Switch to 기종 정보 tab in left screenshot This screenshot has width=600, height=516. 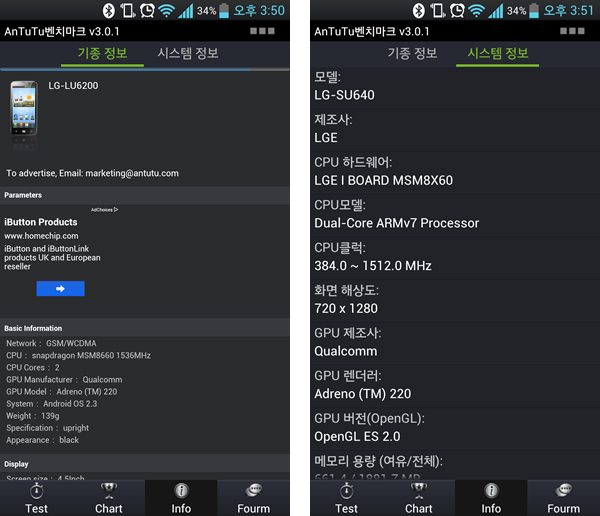tap(102, 54)
